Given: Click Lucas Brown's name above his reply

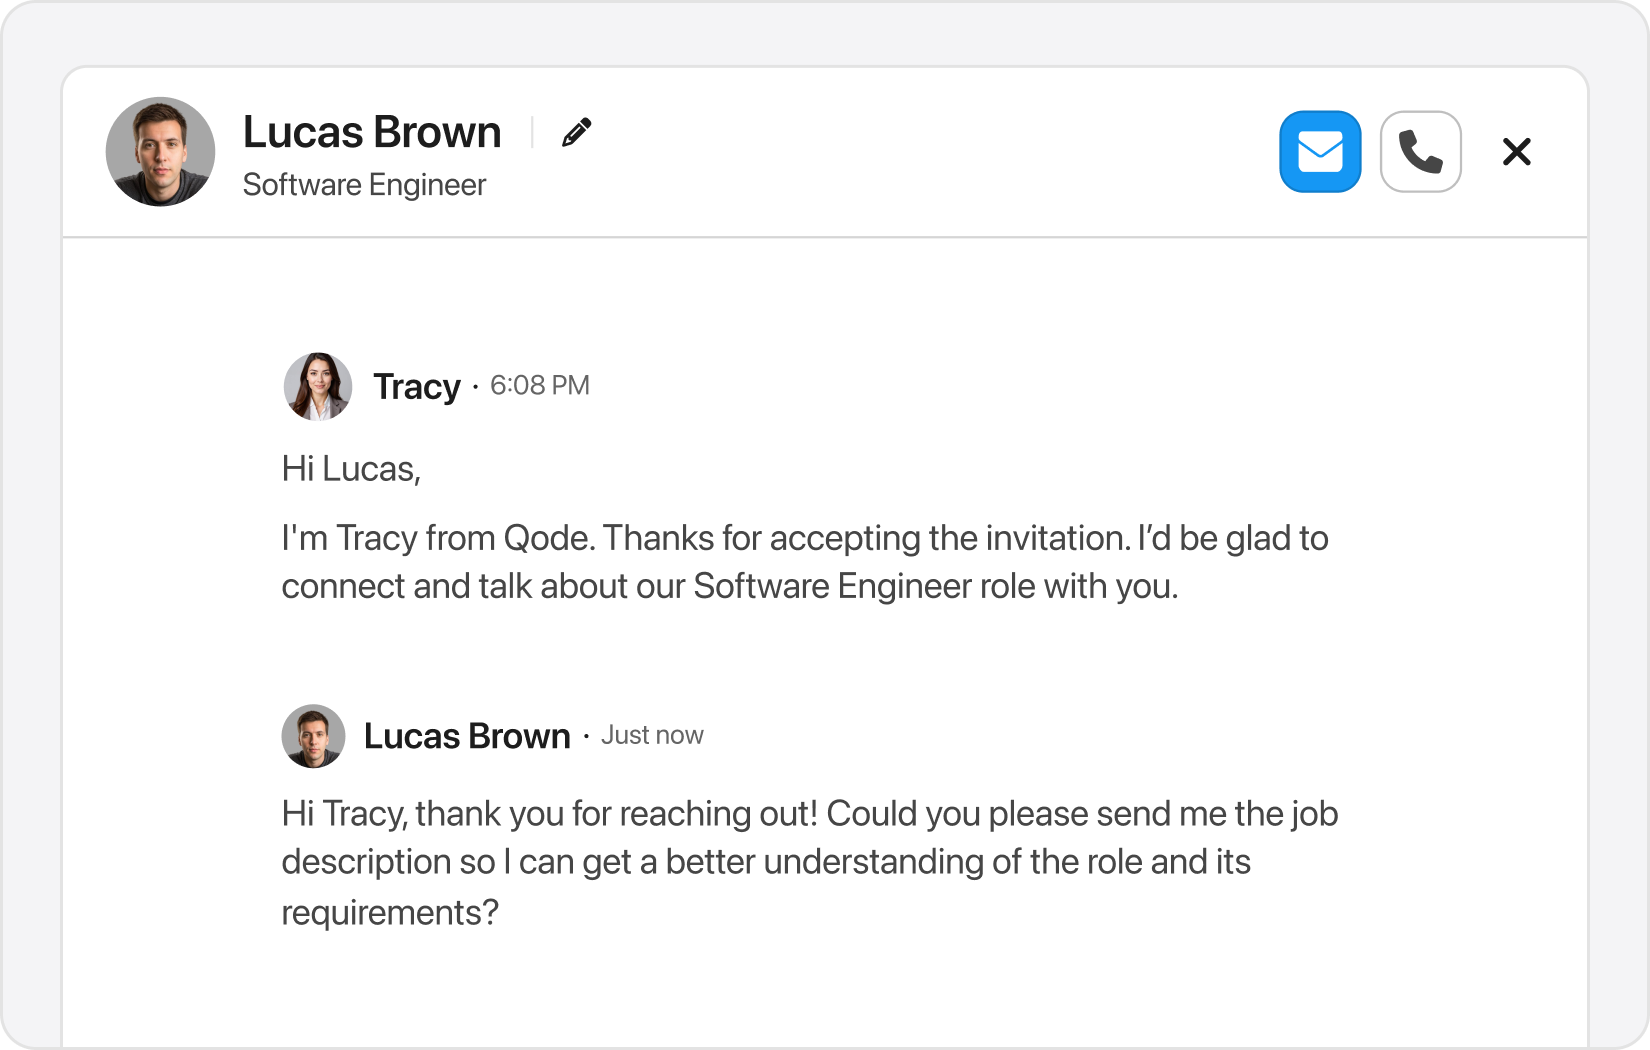Looking at the screenshot, I should point(467,735).
